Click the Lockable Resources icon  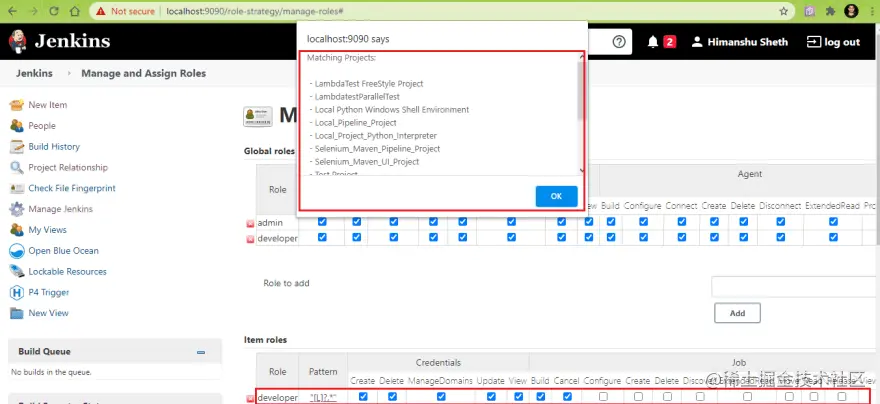pos(17,272)
